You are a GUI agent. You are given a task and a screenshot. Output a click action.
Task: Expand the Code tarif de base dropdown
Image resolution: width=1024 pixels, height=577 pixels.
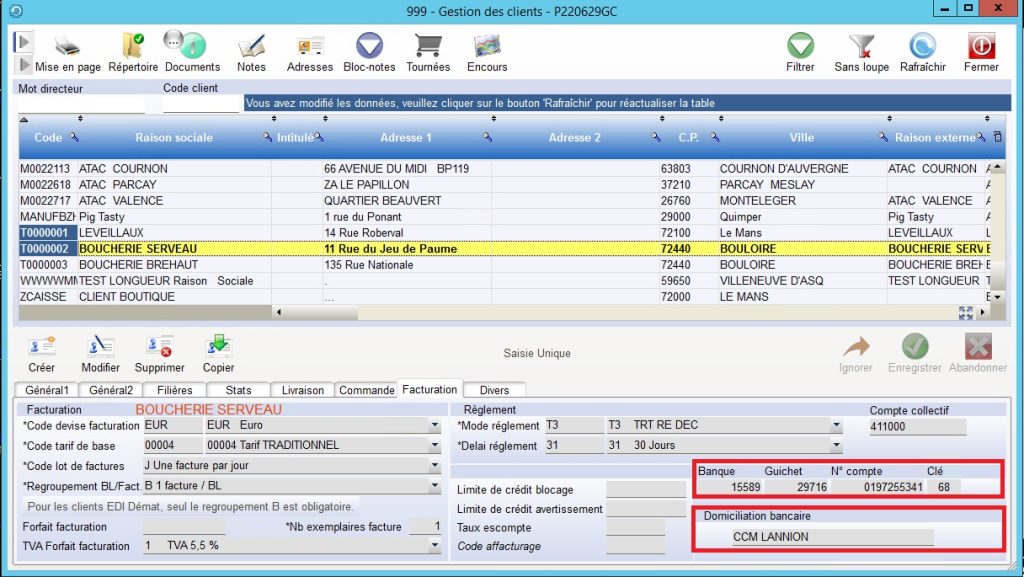(435, 446)
